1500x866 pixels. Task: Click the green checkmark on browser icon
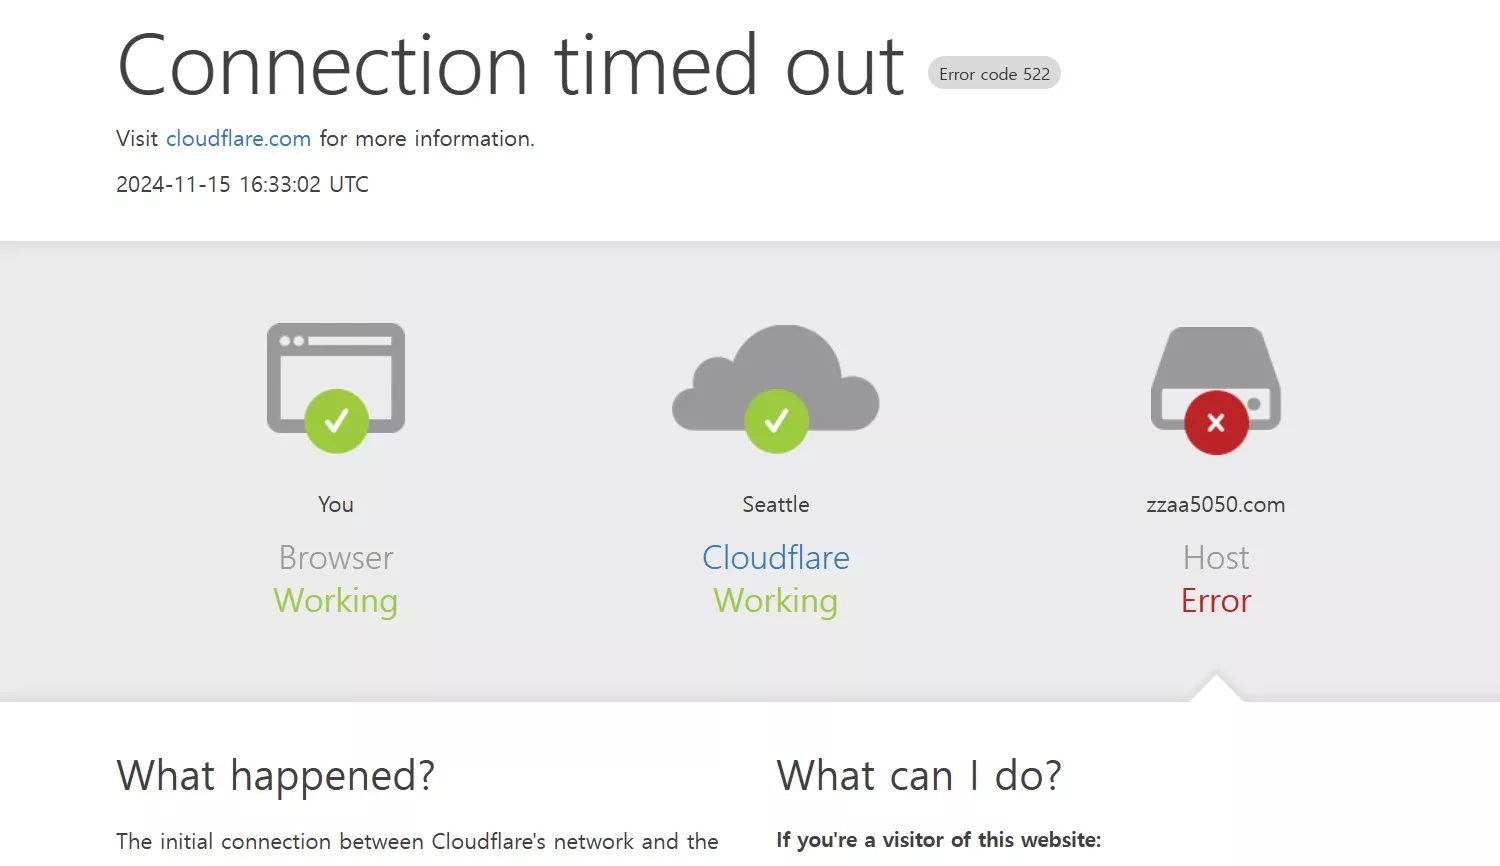336,421
